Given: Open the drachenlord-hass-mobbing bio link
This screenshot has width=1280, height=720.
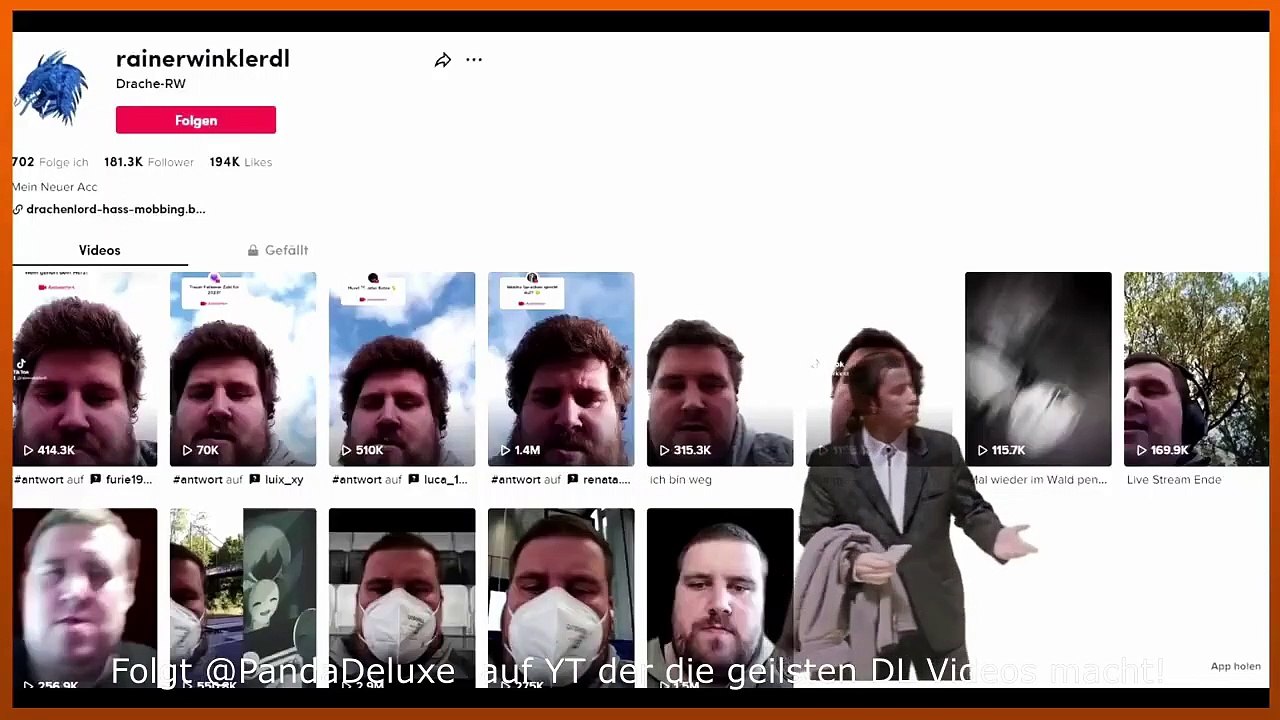Looking at the screenshot, I should 115,209.
